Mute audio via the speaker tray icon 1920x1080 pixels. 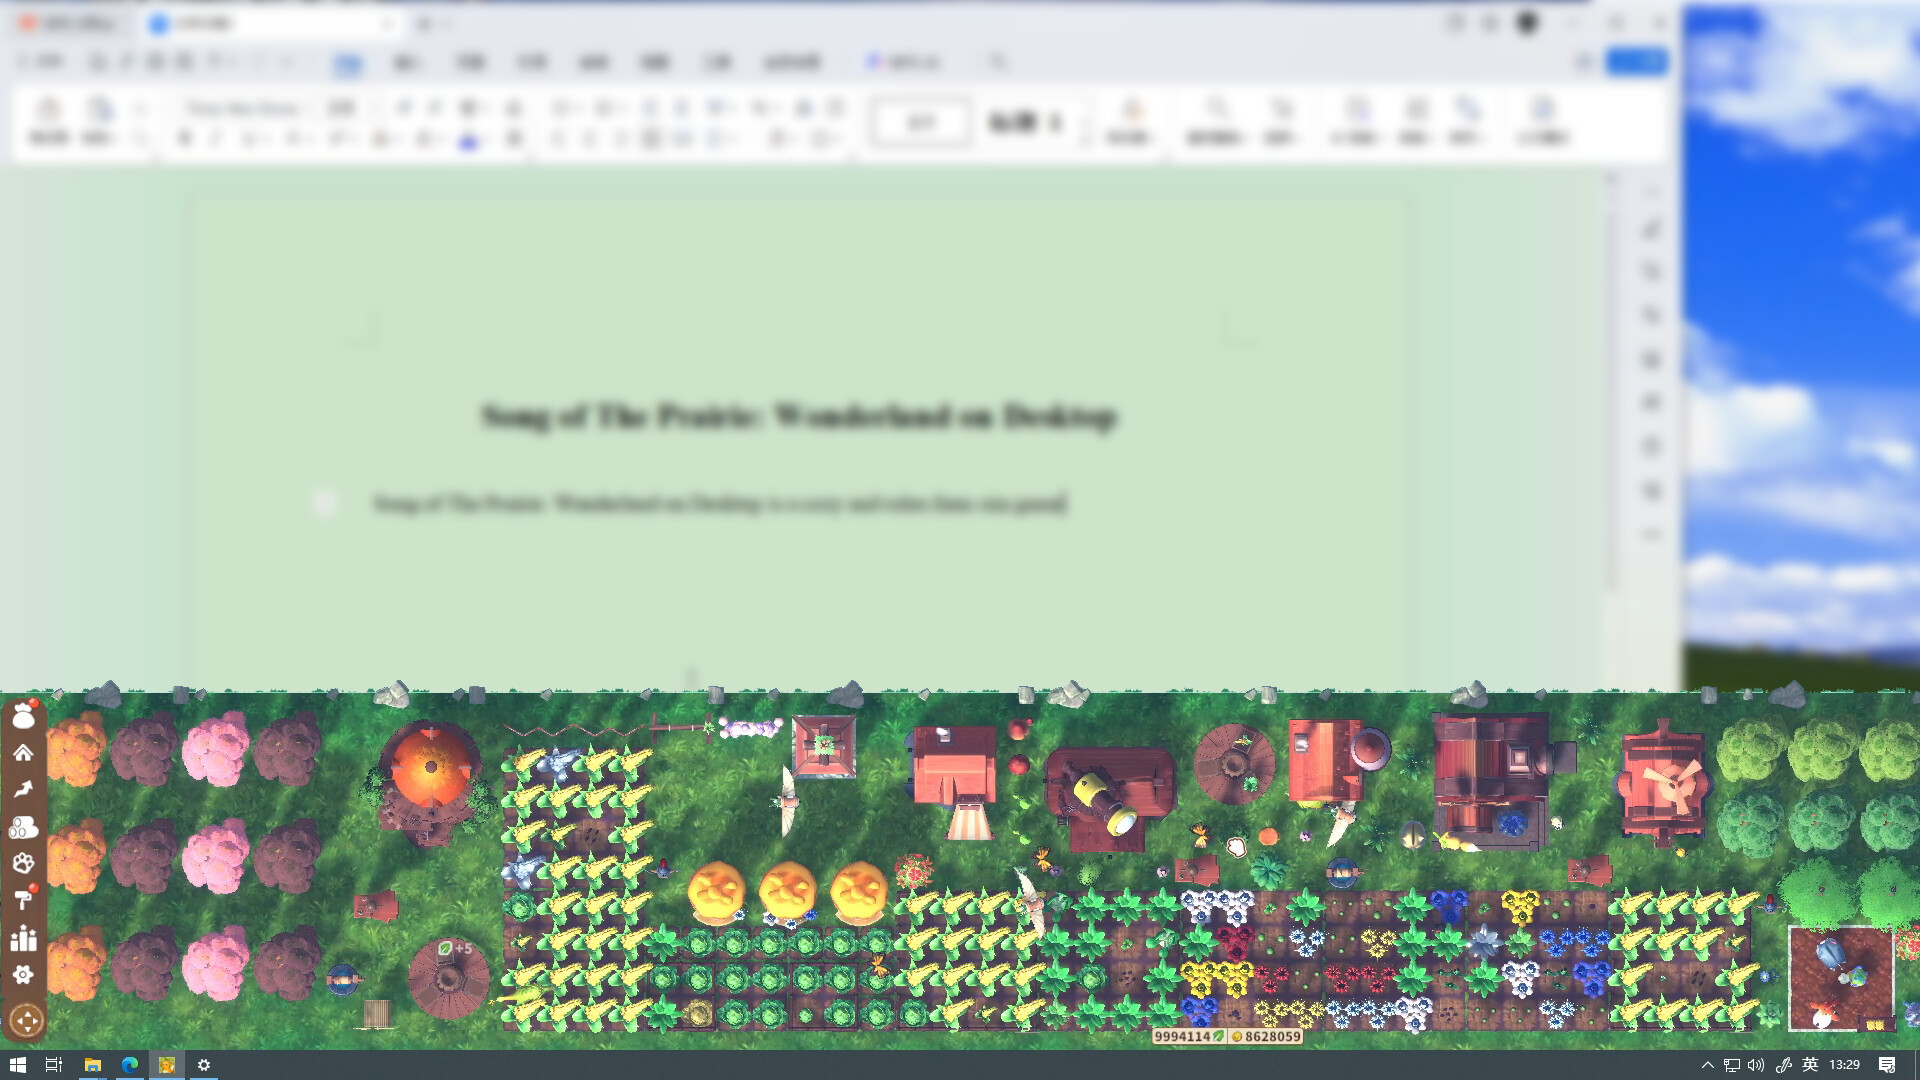click(x=1755, y=1066)
